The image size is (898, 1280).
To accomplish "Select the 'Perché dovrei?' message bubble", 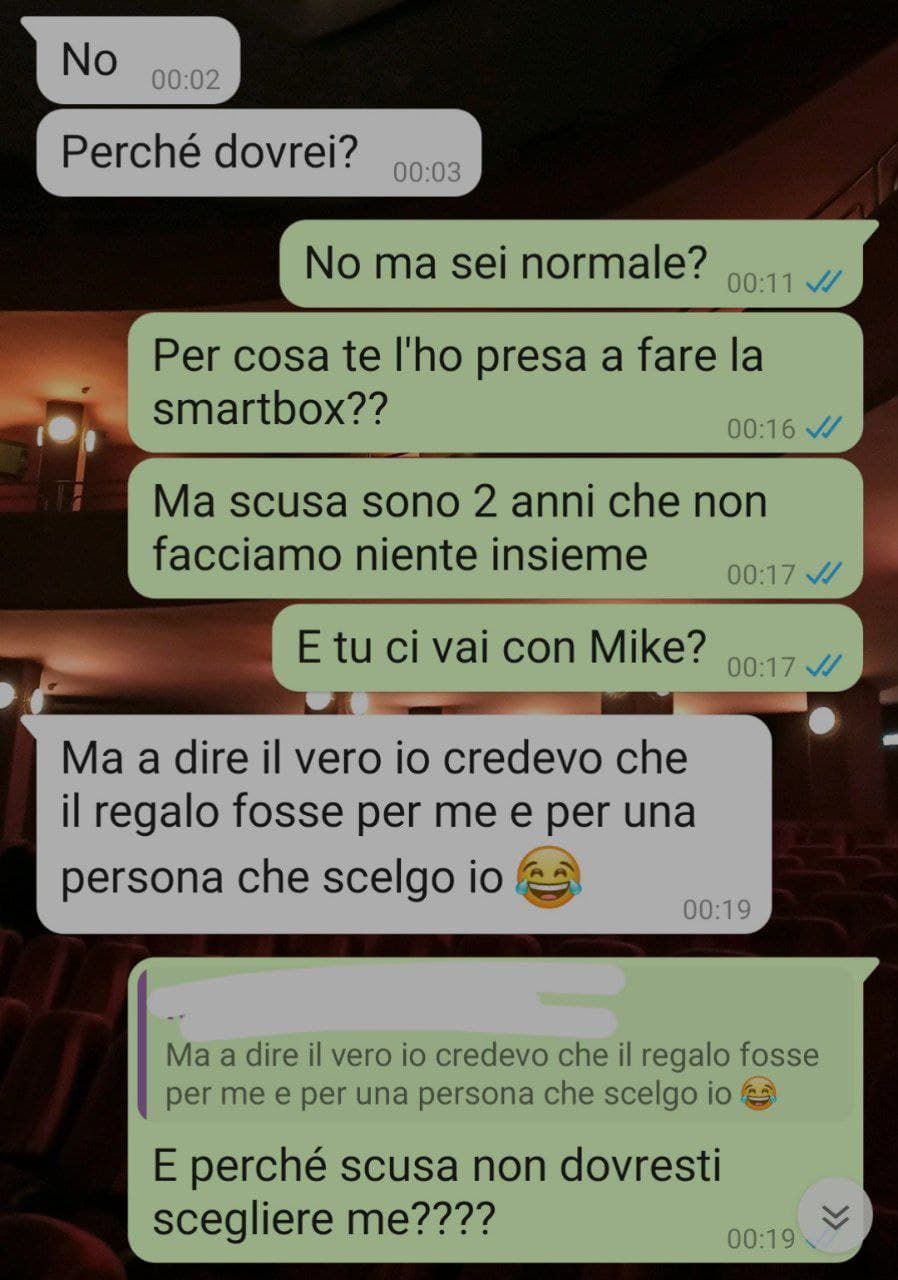I will [x=258, y=152].
